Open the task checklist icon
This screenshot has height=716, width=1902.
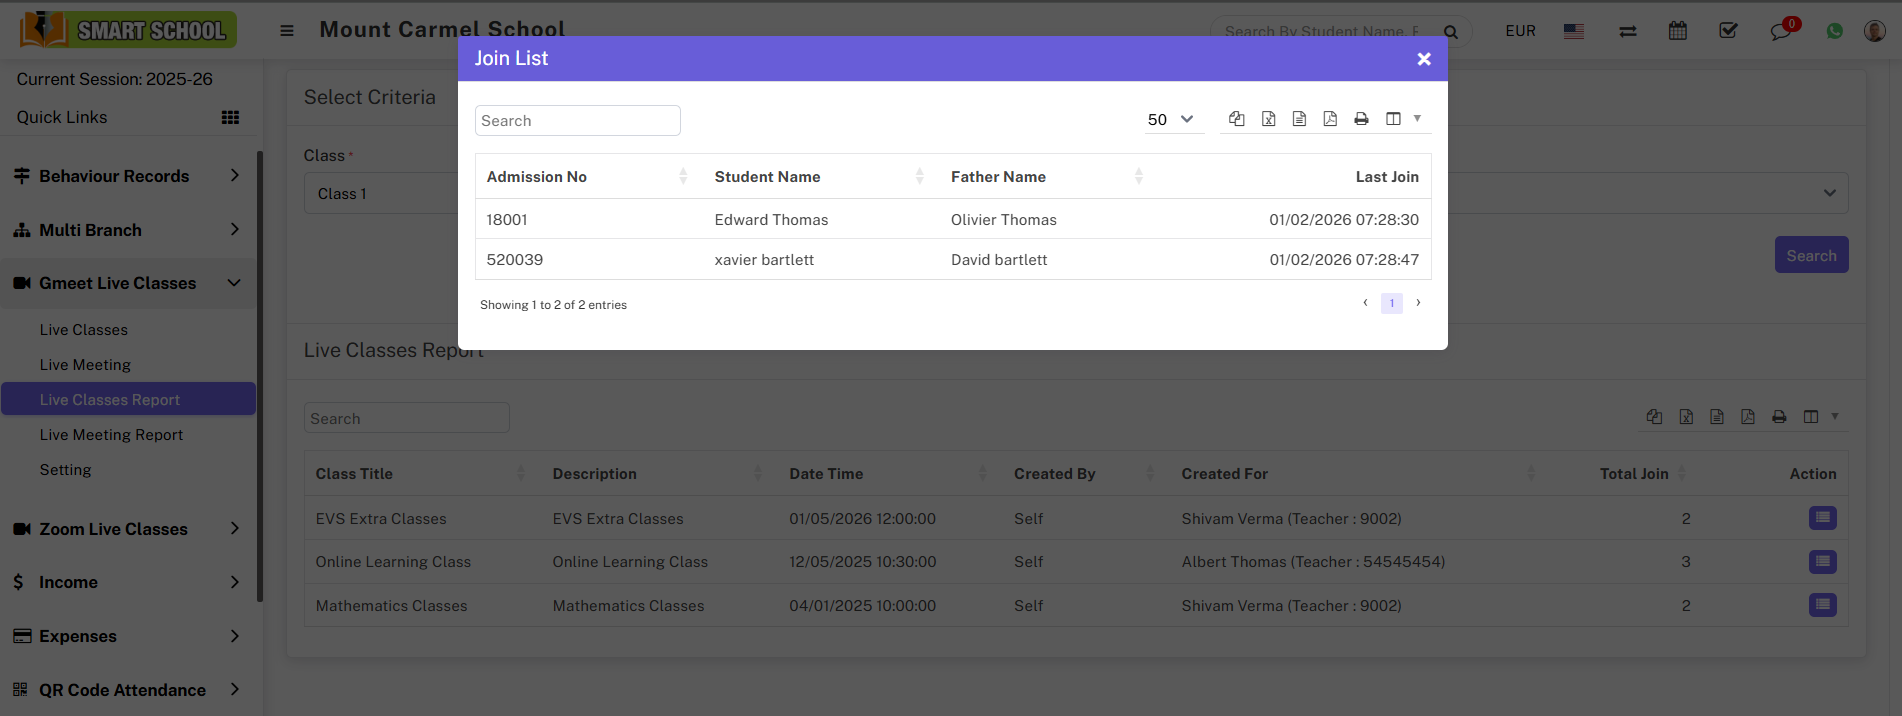(x=1728, y=31)
